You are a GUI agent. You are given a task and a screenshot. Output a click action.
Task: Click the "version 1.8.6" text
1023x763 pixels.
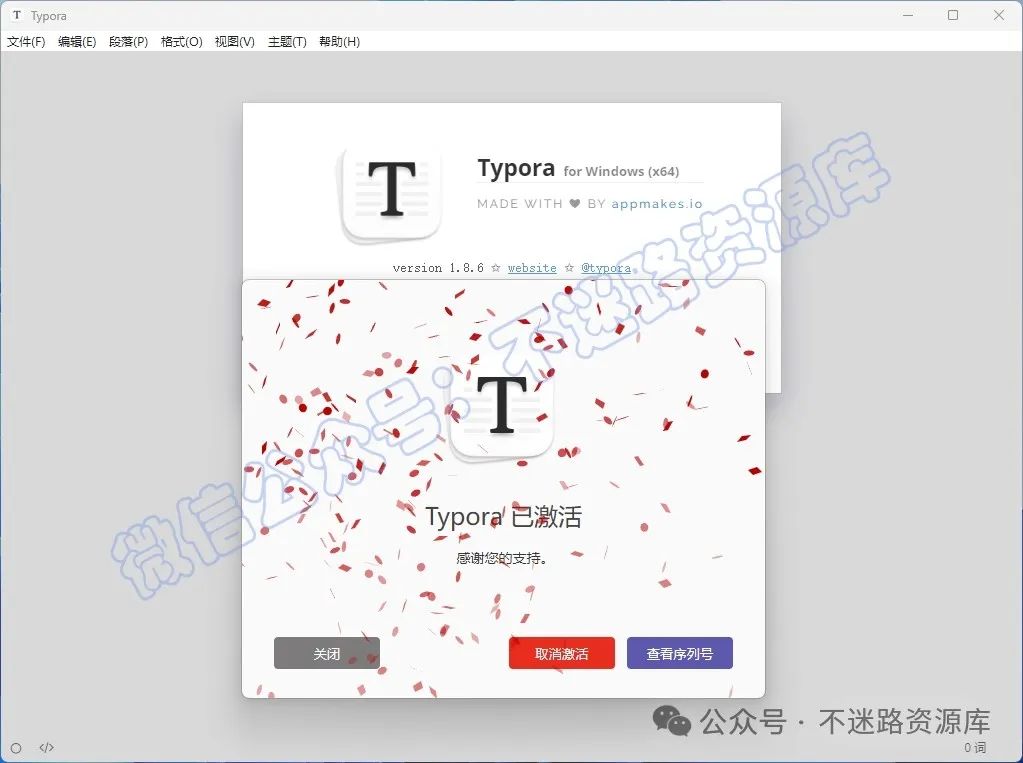438,268
